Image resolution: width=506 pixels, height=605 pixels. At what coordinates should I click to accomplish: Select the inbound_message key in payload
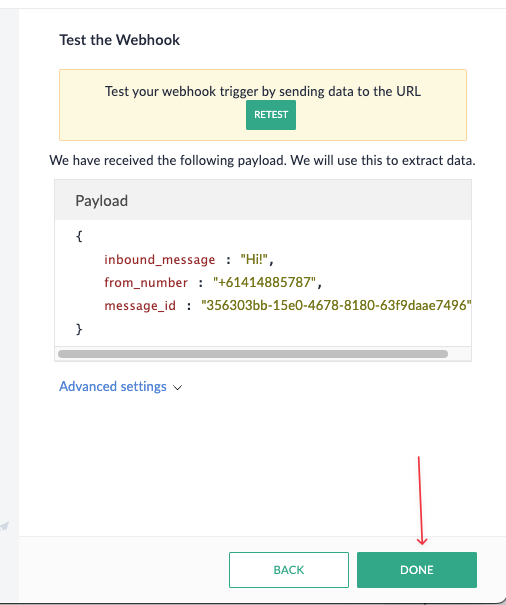point(159,259)
